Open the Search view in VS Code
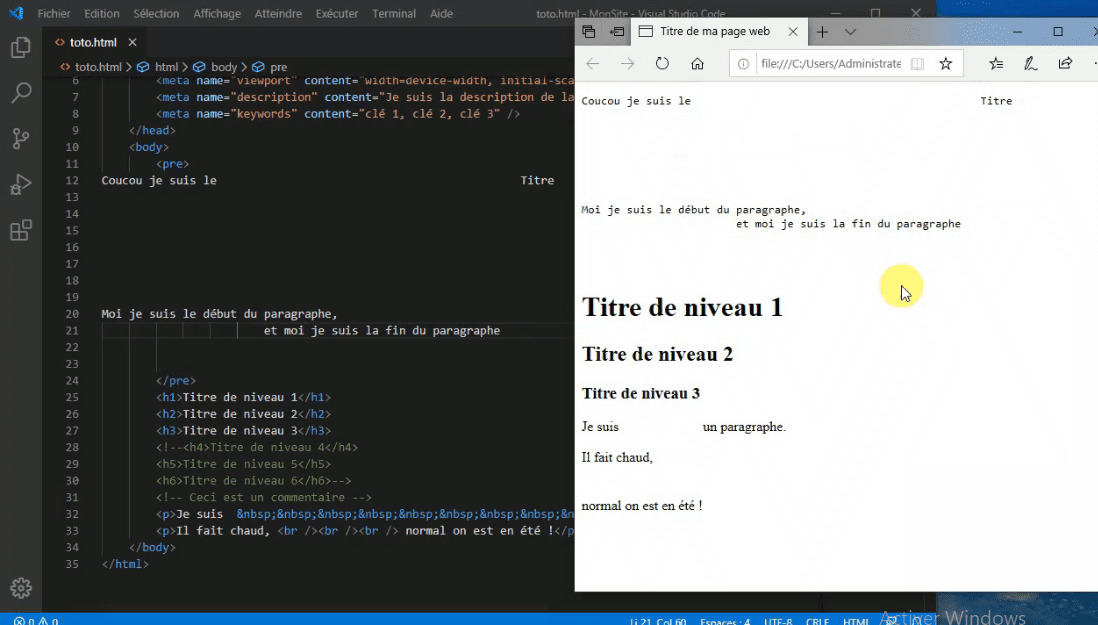Image resolution: width=1098 pixels, height=625 pixels. [x=21, y=93]
